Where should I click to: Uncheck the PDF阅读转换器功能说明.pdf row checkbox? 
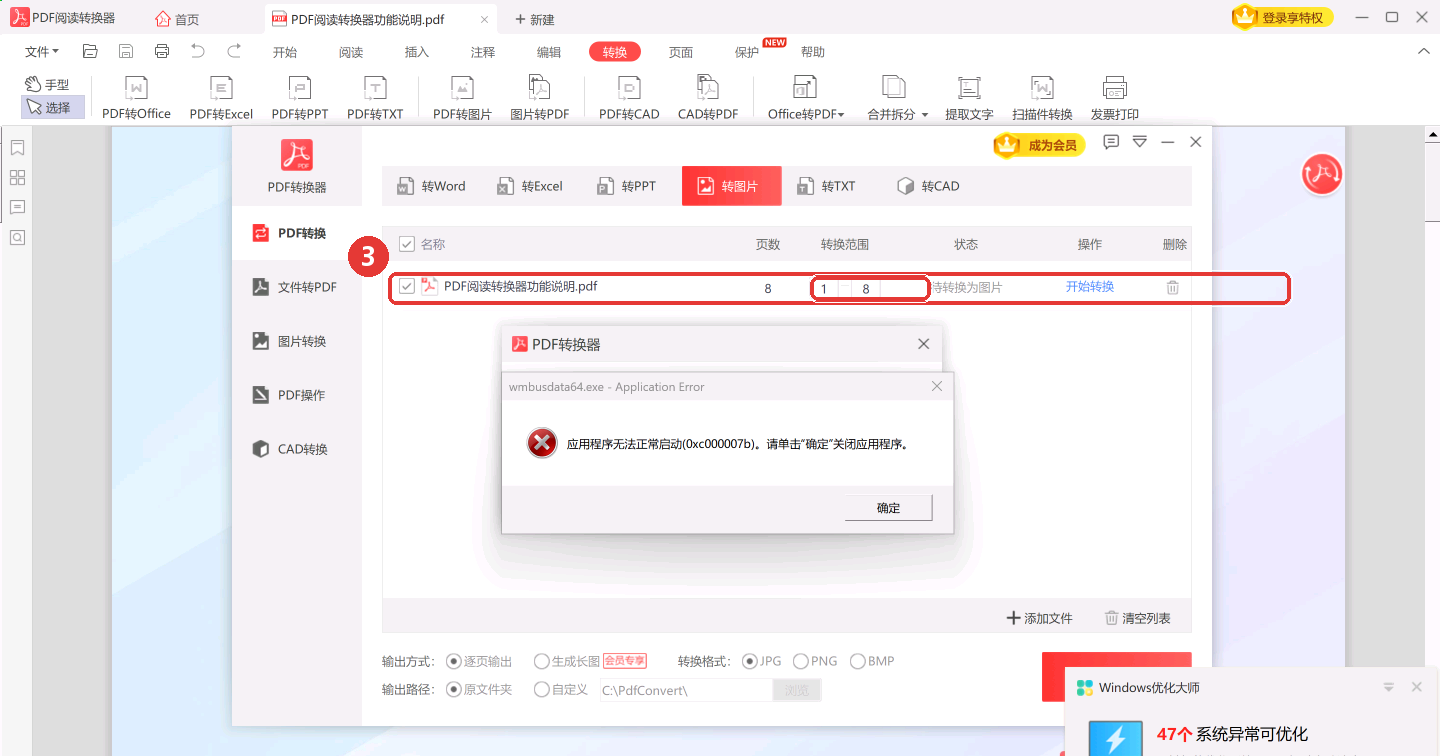coord(407,287)
